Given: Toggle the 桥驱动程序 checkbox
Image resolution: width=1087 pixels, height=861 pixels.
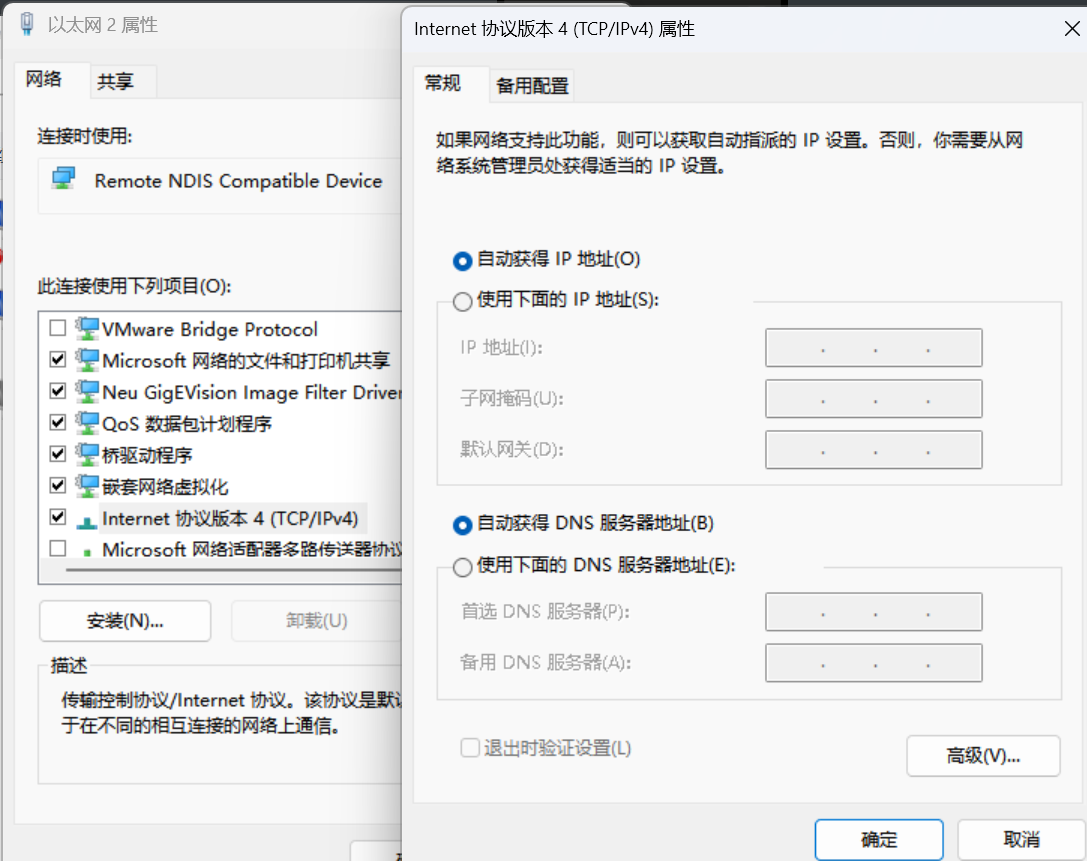Looking at the screenshot, I should point(58,454).
